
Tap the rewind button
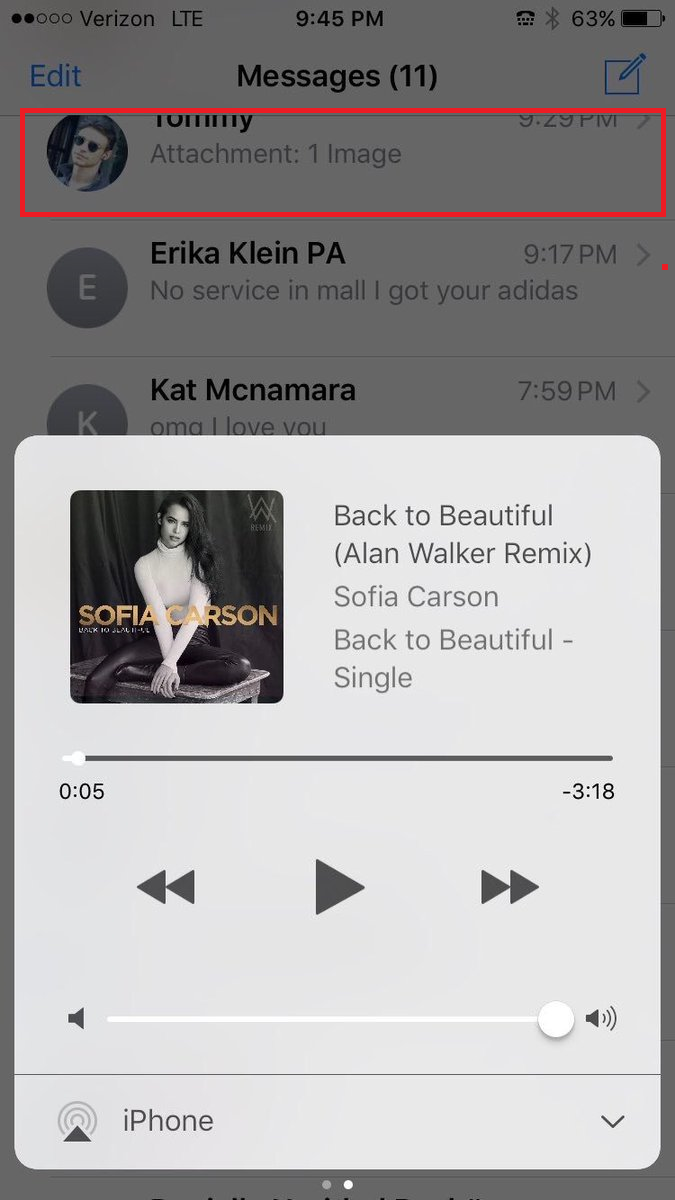pyautogui.click(x=165, y=887)
